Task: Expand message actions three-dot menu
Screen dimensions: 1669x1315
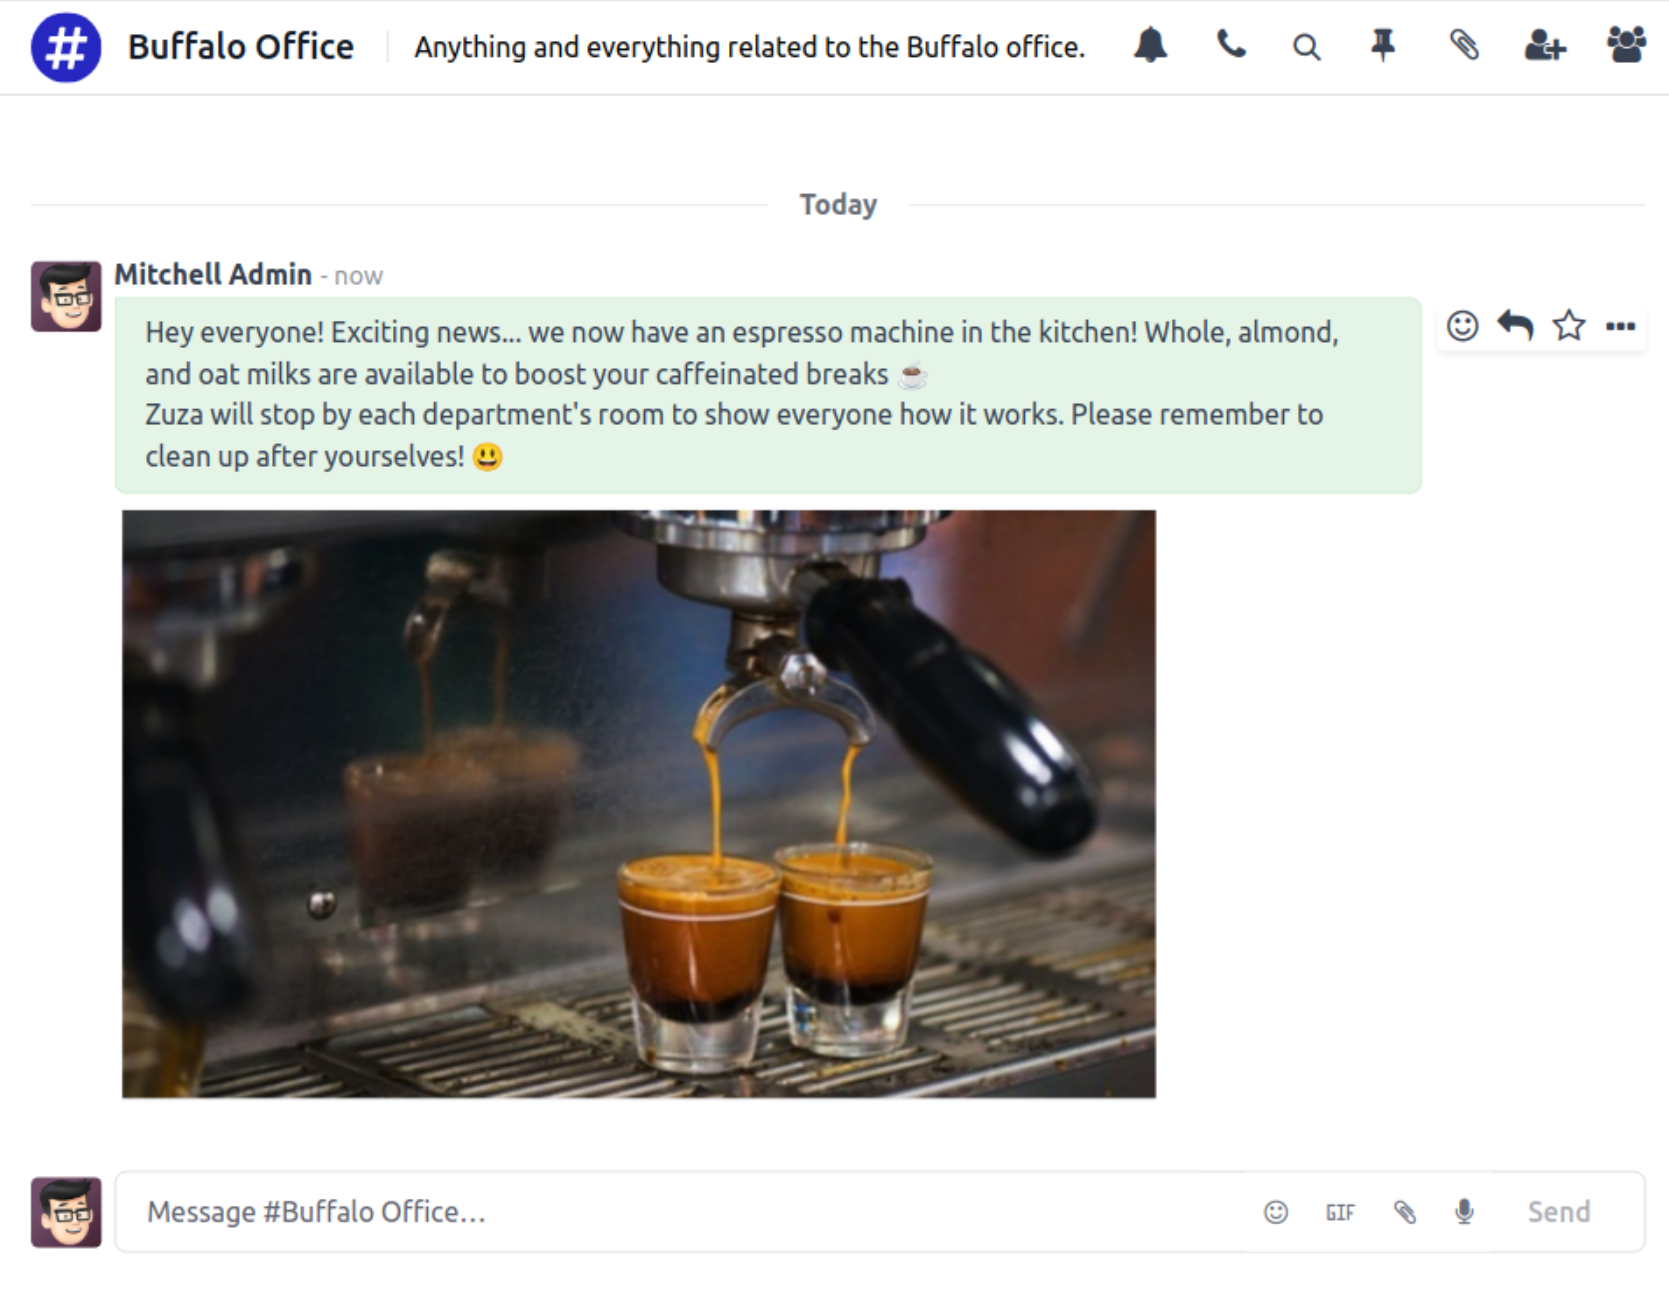Action: coord(1620,326)
